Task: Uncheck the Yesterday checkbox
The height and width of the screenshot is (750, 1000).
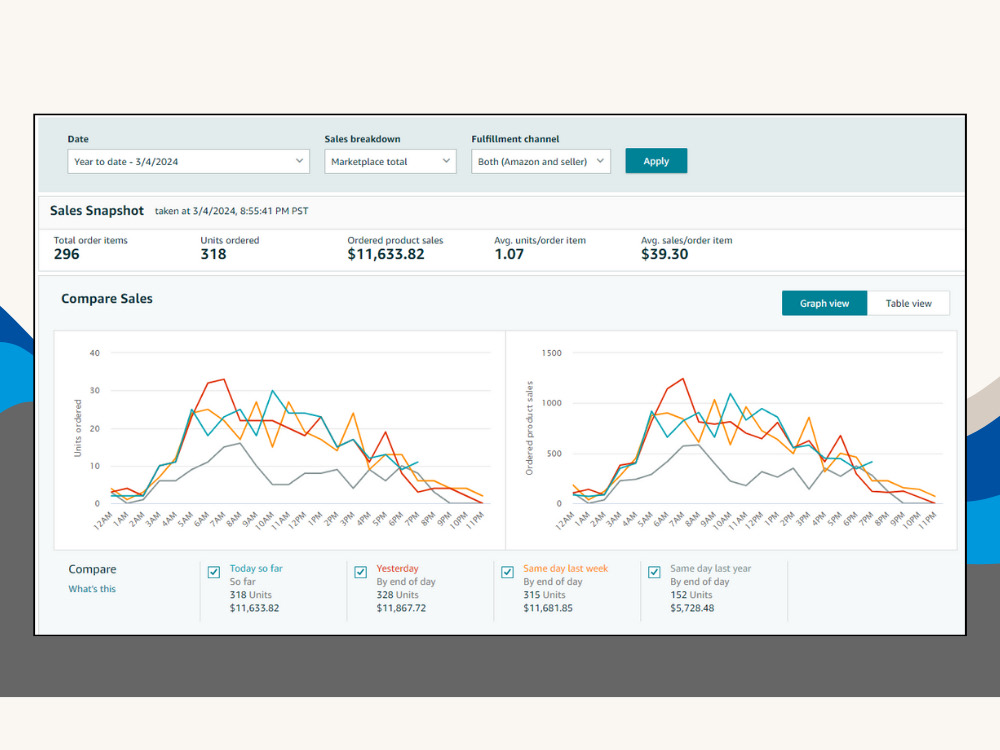Action: click(360, 572)
